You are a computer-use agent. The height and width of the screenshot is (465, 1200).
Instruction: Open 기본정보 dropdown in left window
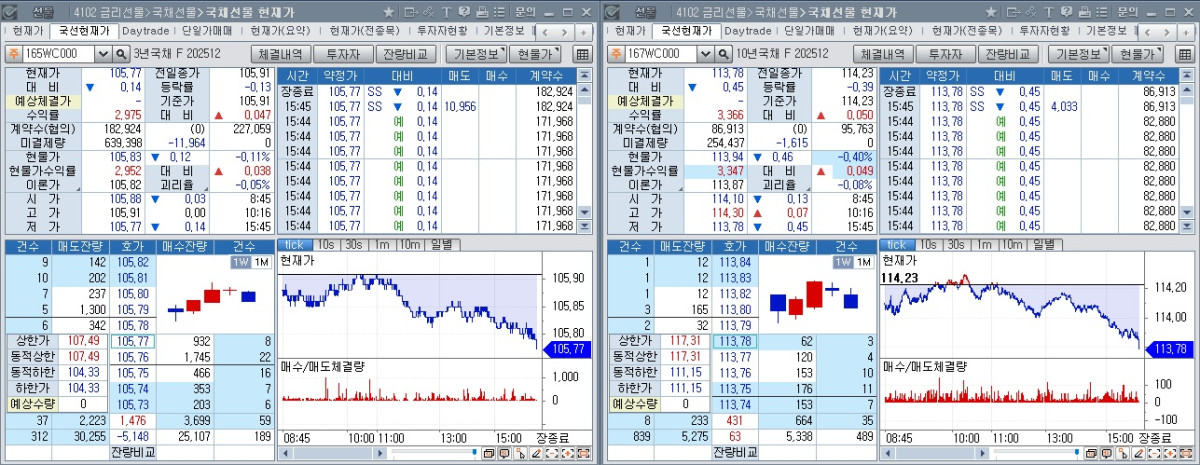point(474,54)
